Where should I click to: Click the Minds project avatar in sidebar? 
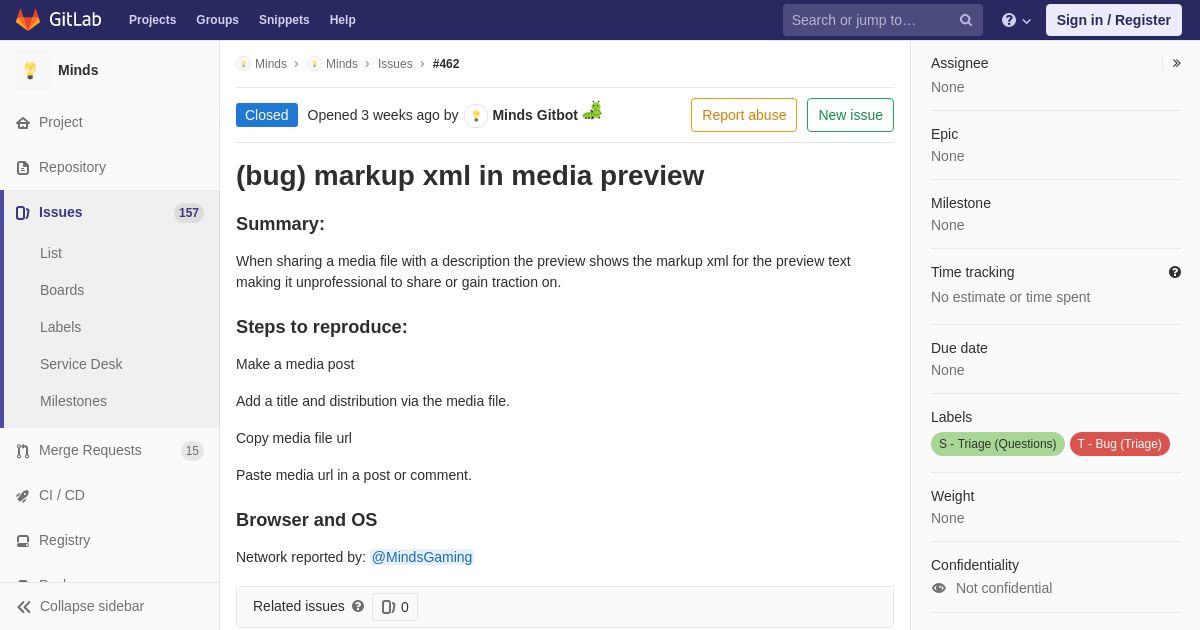pos(30,70)
